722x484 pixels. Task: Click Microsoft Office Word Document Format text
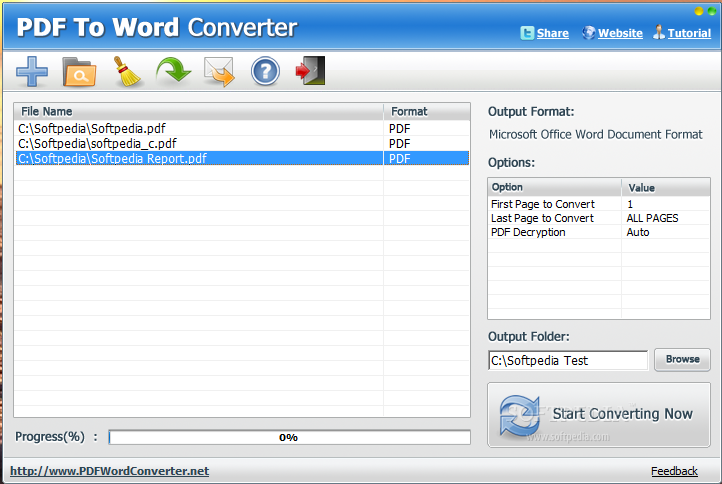(596, 134)
